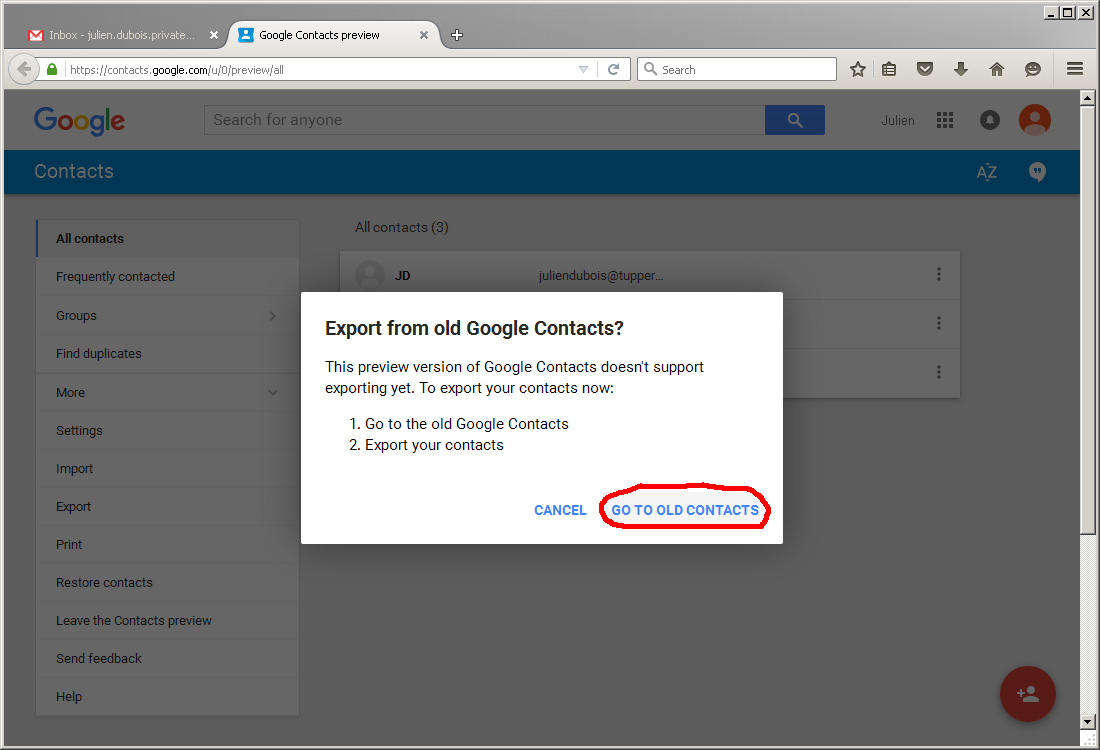This screenshot has height=750, width=1100.
Task: Open the Firefox hamburger menu
Action: pyautogui.click(x=1075, y=69)
